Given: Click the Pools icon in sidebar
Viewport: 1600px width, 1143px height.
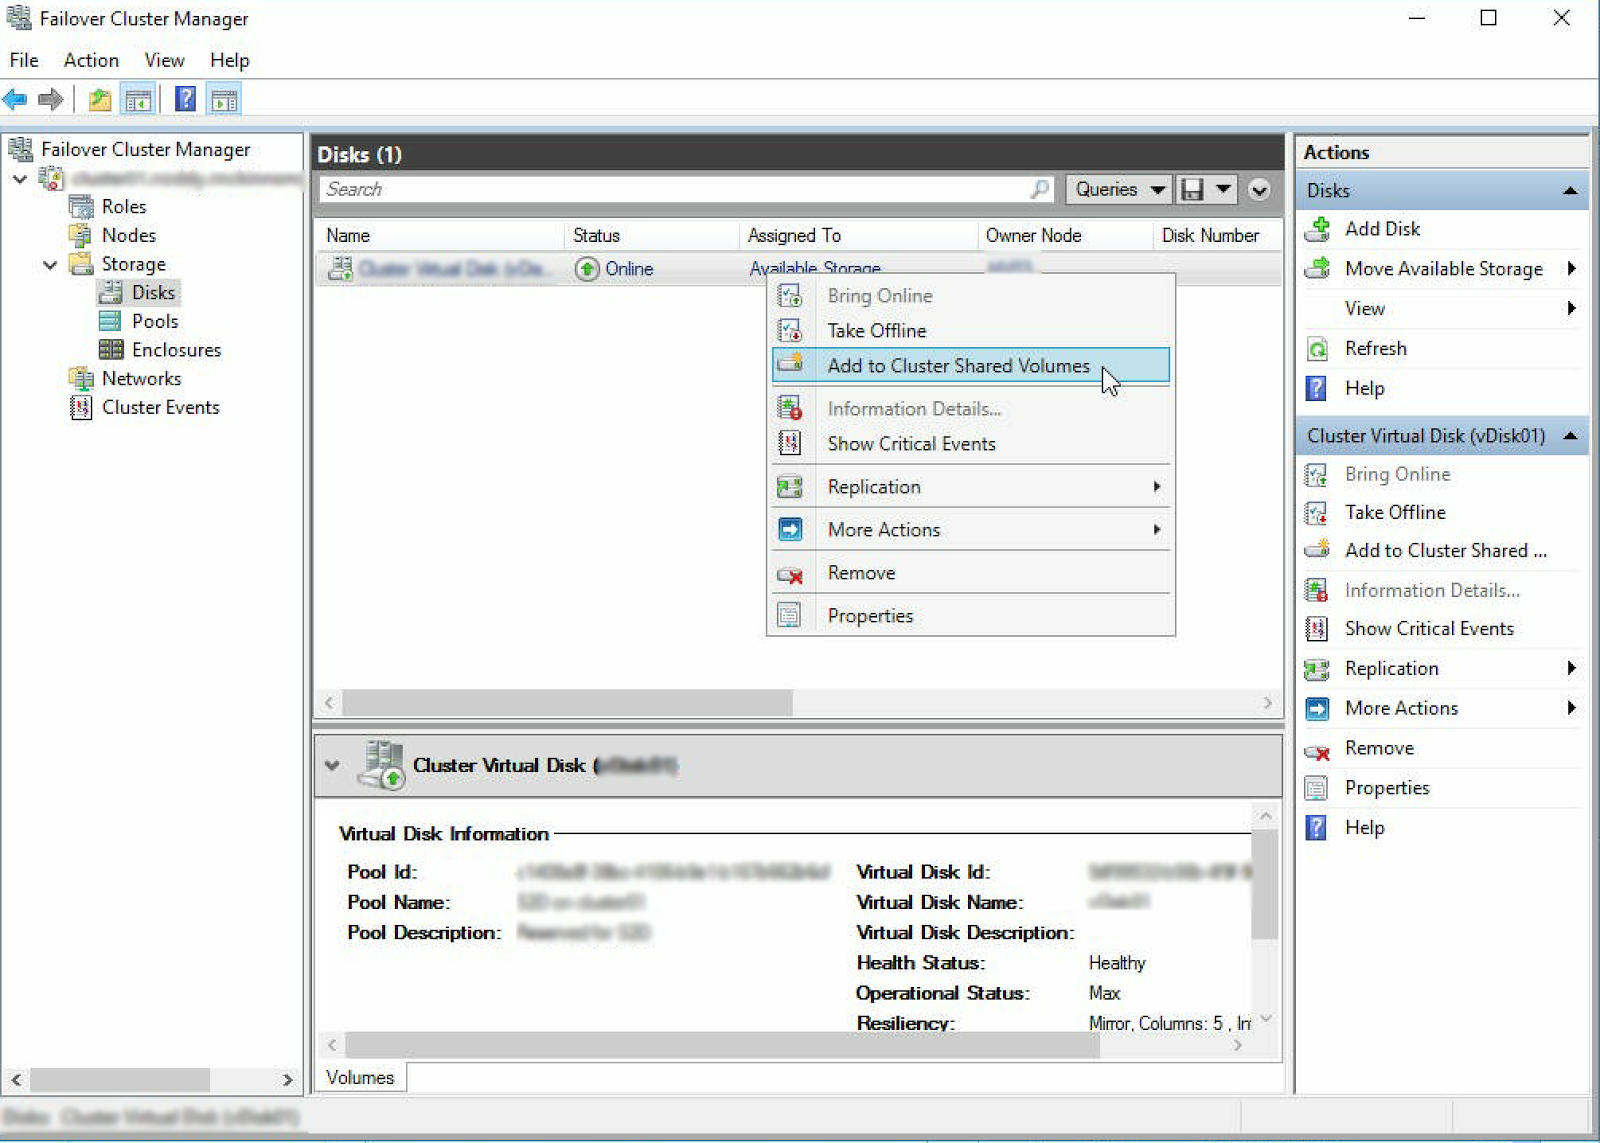Looking at the screenshot, I should (x=110, y=321).
